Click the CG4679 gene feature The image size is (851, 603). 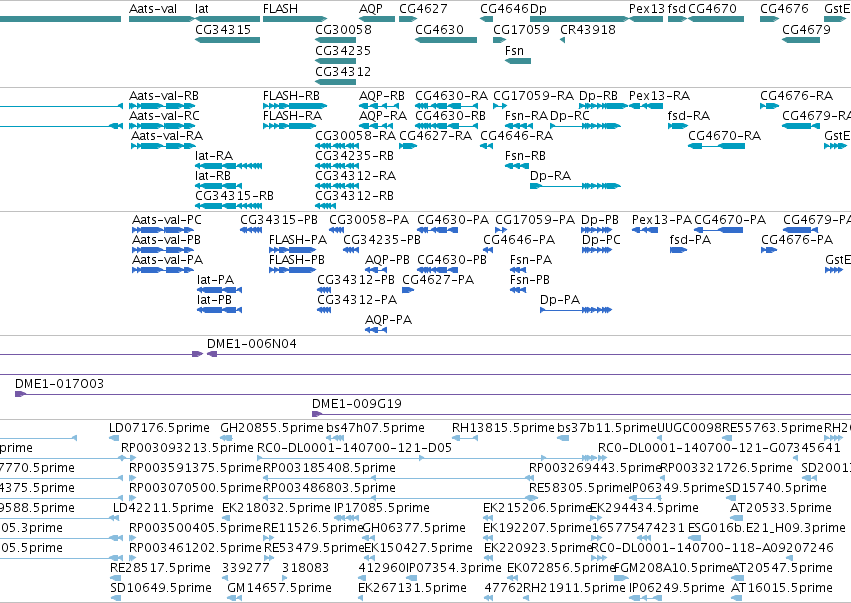(801, 40)
